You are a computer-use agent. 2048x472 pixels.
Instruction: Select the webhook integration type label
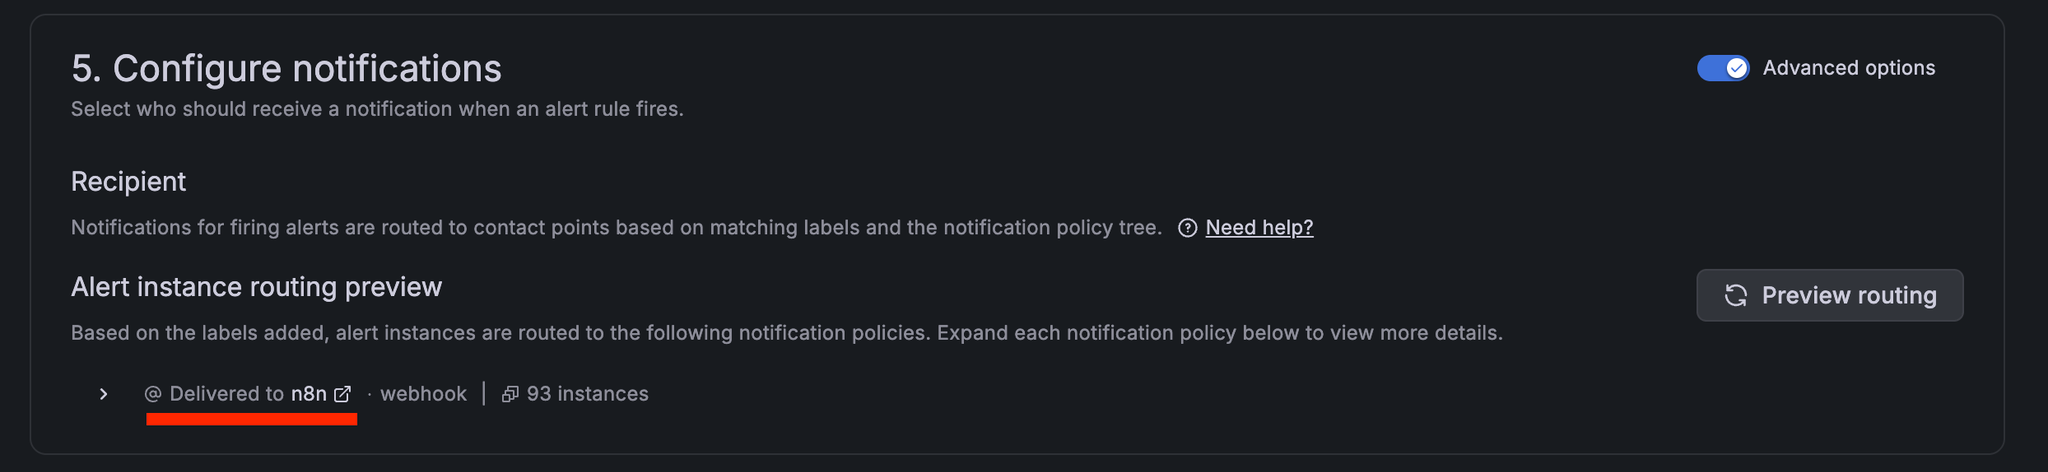[x=423, y=394]
